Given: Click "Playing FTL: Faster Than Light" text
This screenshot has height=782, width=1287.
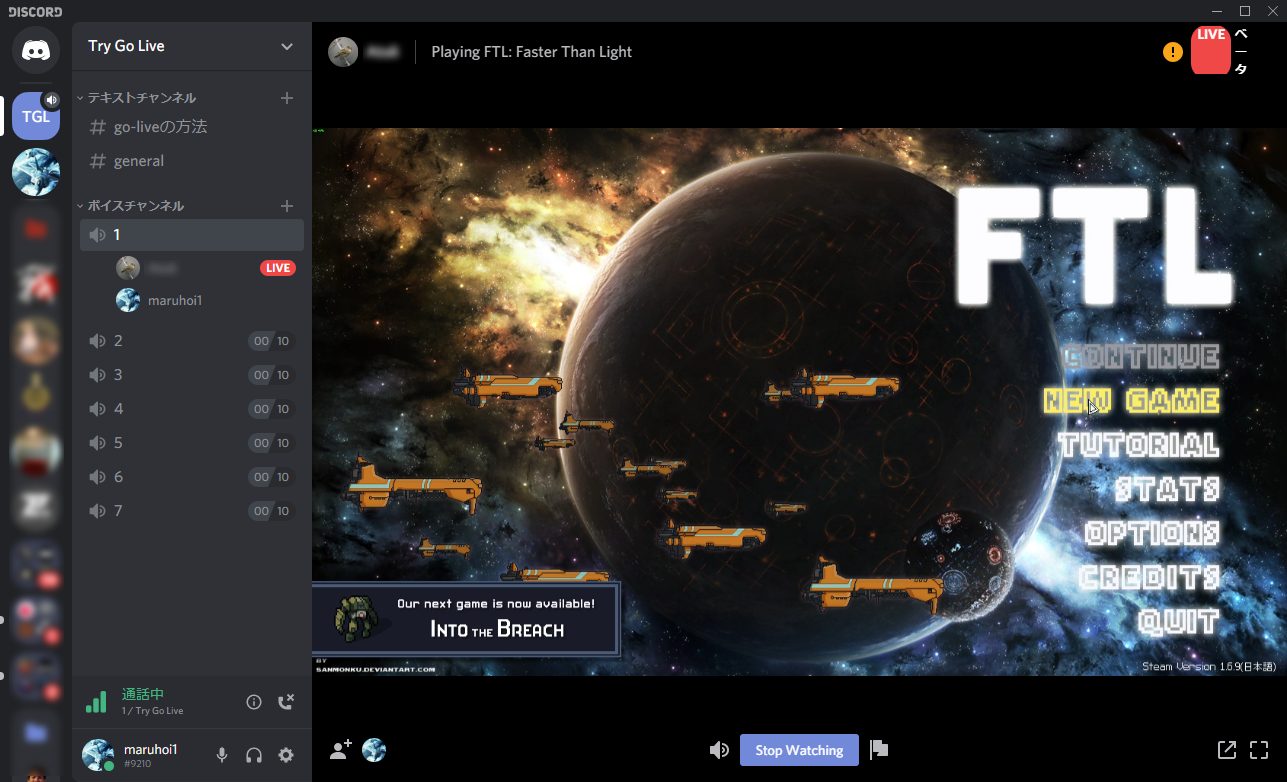Looking at the screenshot, I should point(532,52).
